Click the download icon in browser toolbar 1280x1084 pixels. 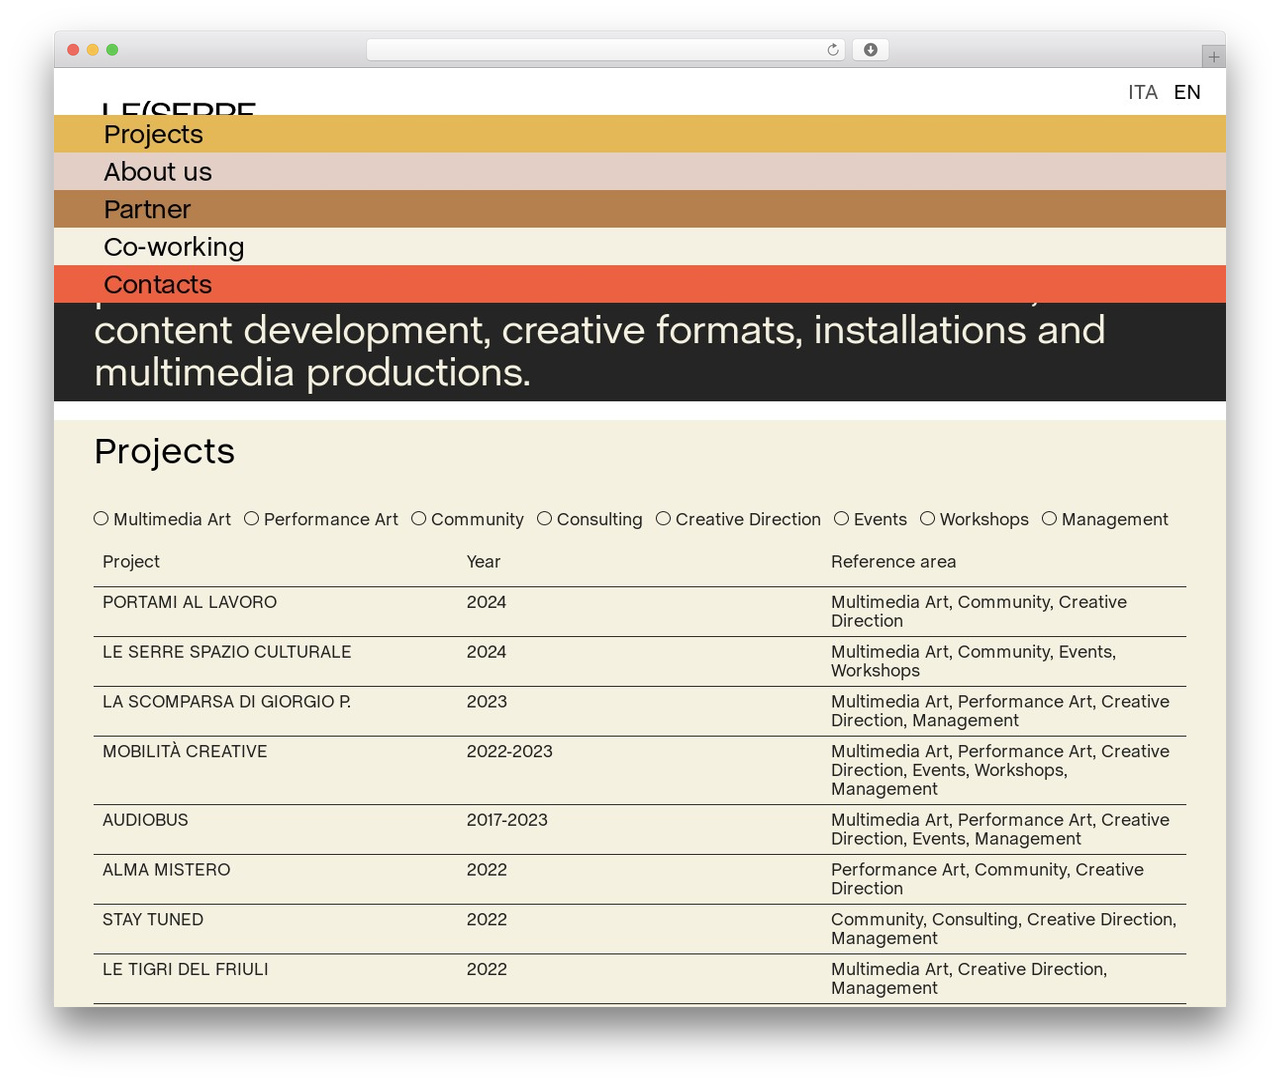click(x=870, y=50)
